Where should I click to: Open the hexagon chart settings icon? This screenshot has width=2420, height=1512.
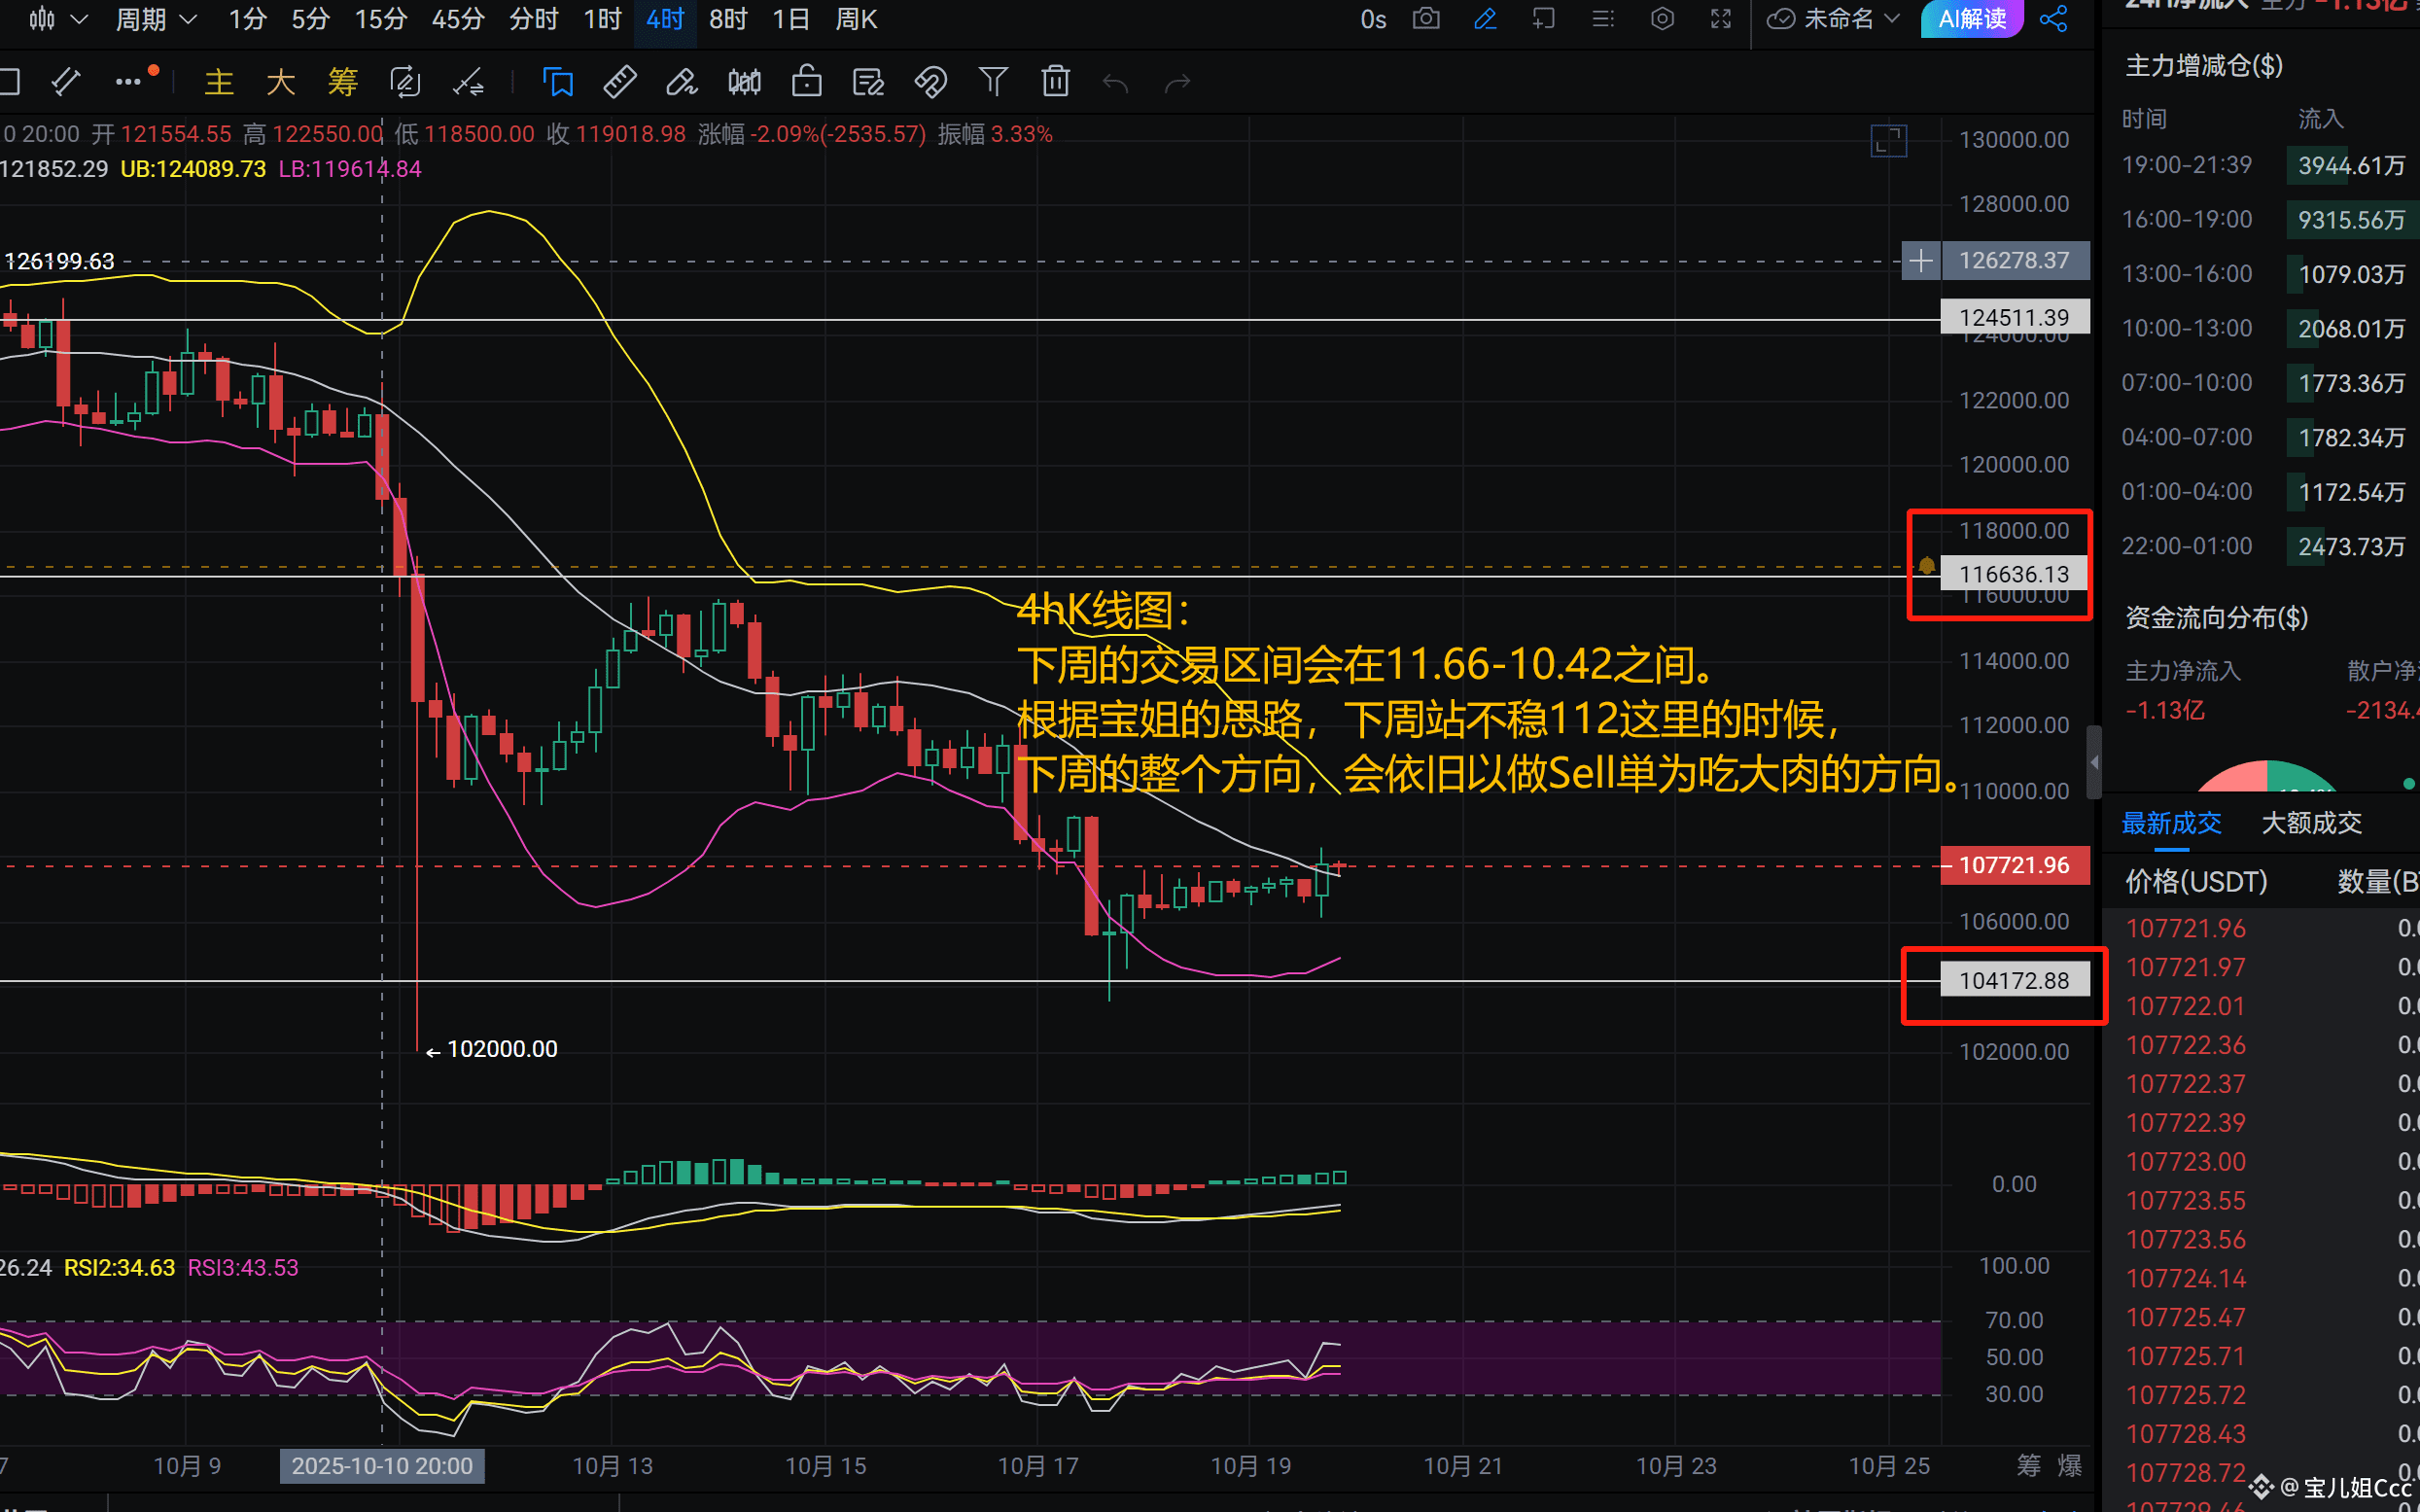coord(1662,19)
